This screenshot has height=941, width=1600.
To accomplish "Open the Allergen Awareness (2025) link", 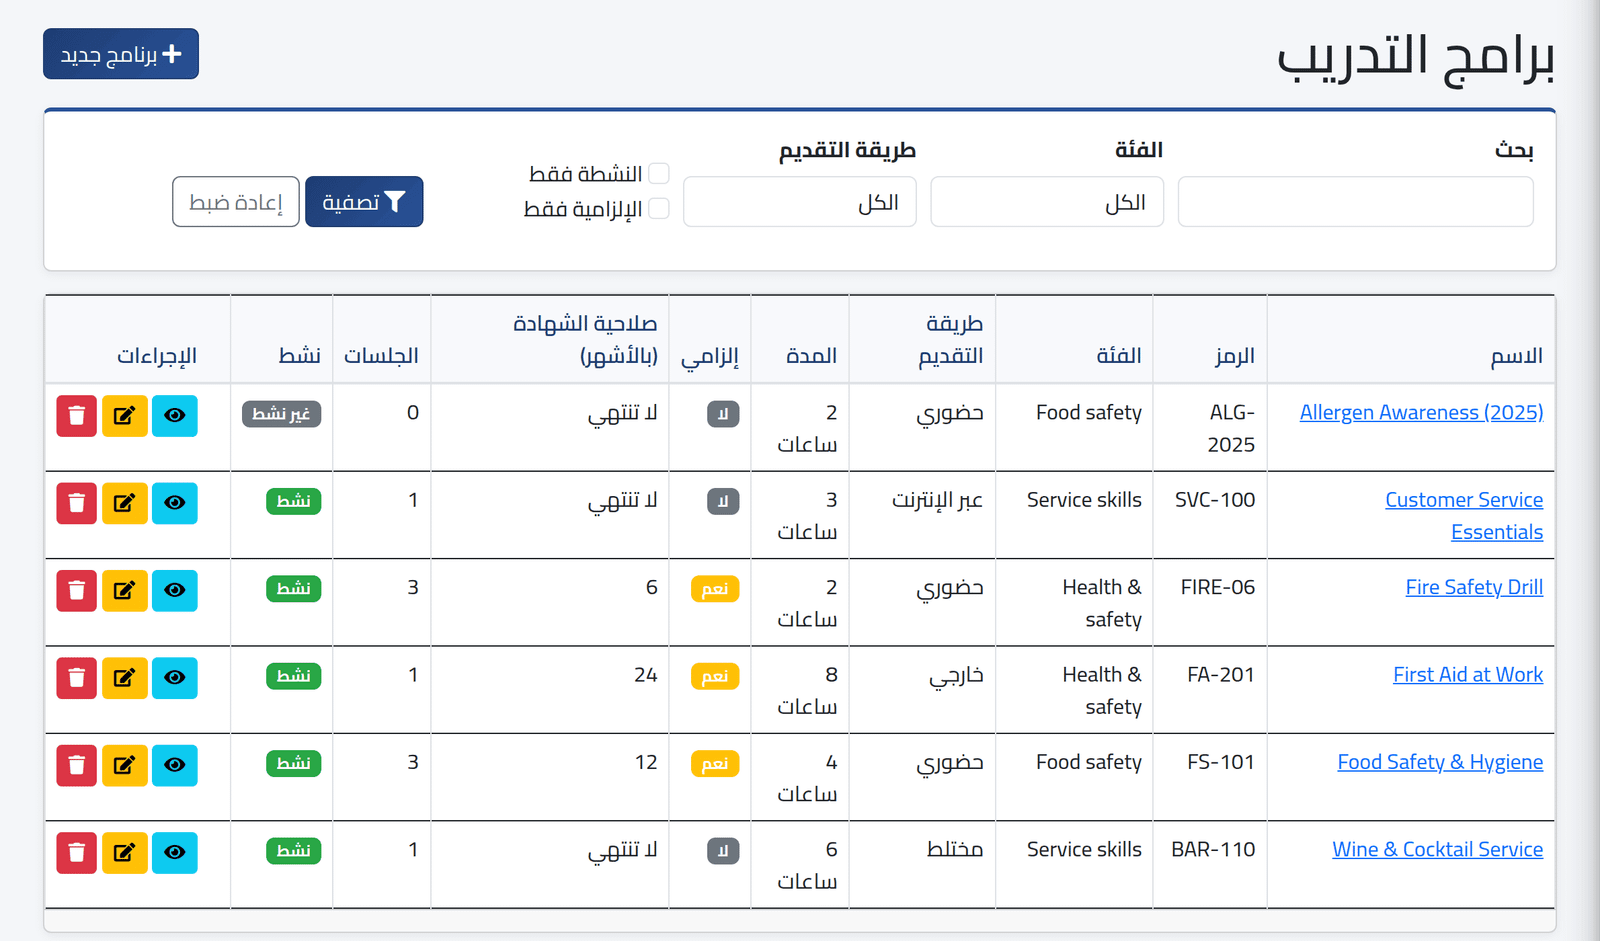I will pos(1421,412).
